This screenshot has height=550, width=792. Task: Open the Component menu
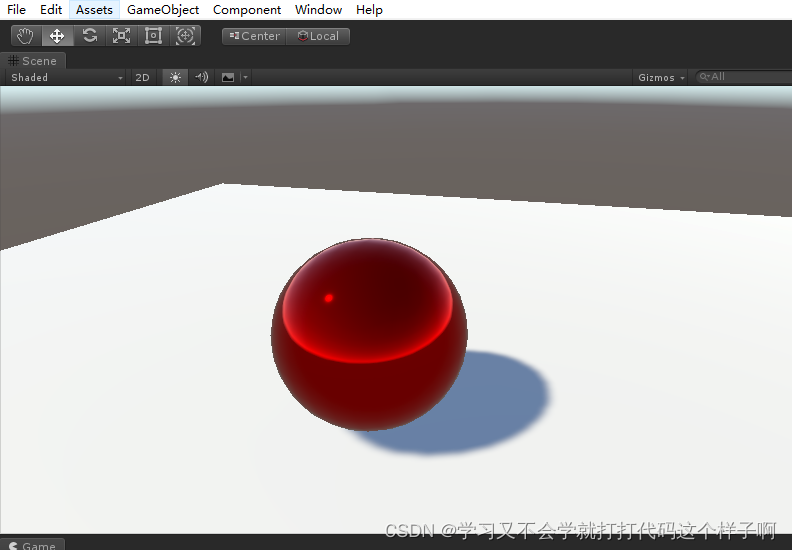click(247, 10)
